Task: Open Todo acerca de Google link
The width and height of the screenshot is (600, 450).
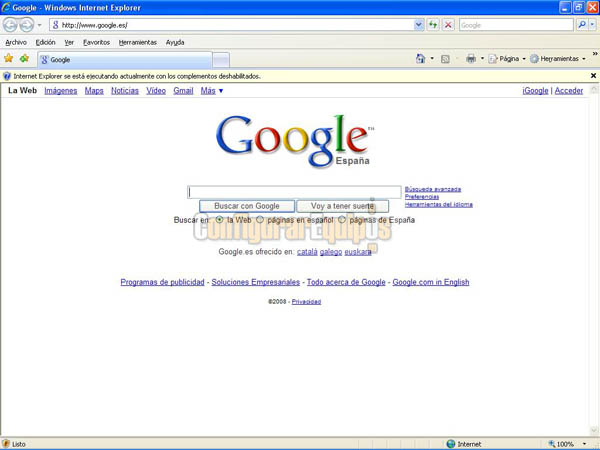Action: (346, 282)
